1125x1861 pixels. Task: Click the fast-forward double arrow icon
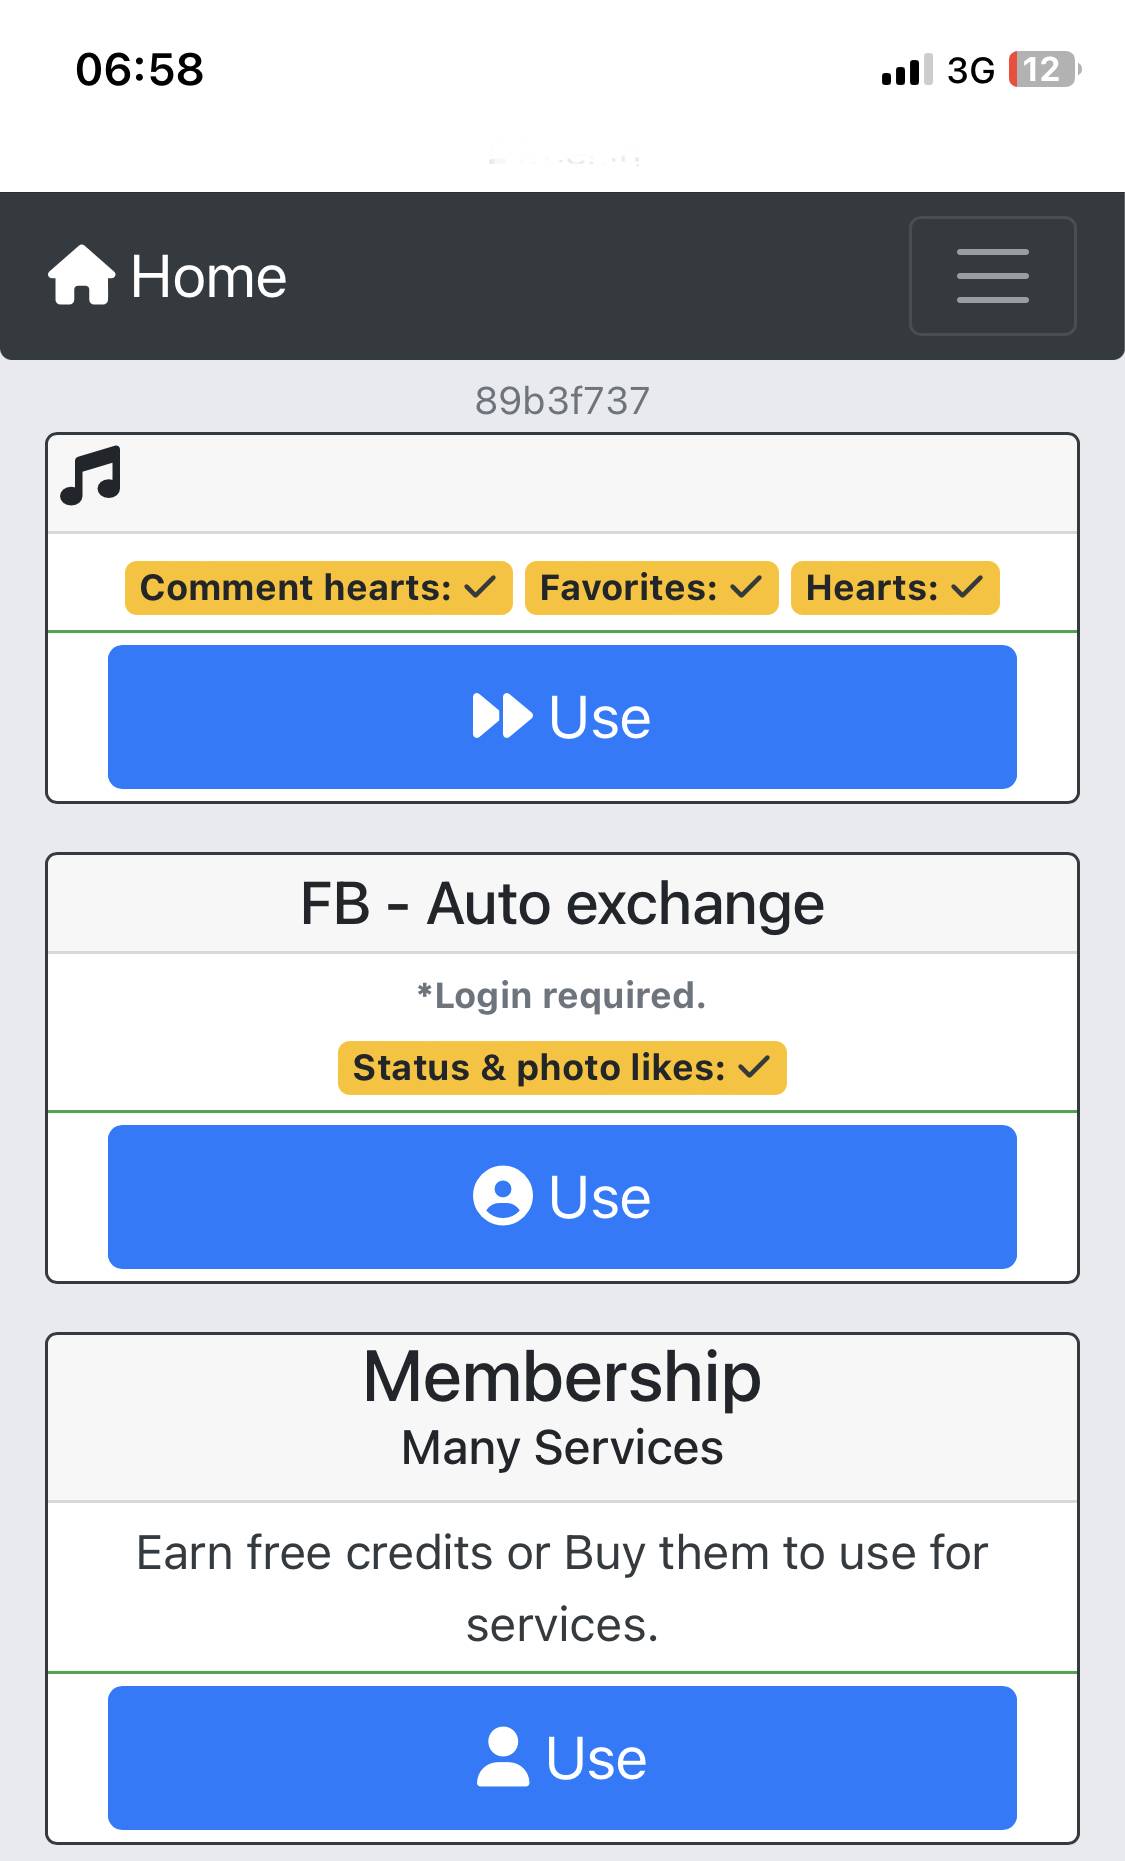click(x=502, y=716)
